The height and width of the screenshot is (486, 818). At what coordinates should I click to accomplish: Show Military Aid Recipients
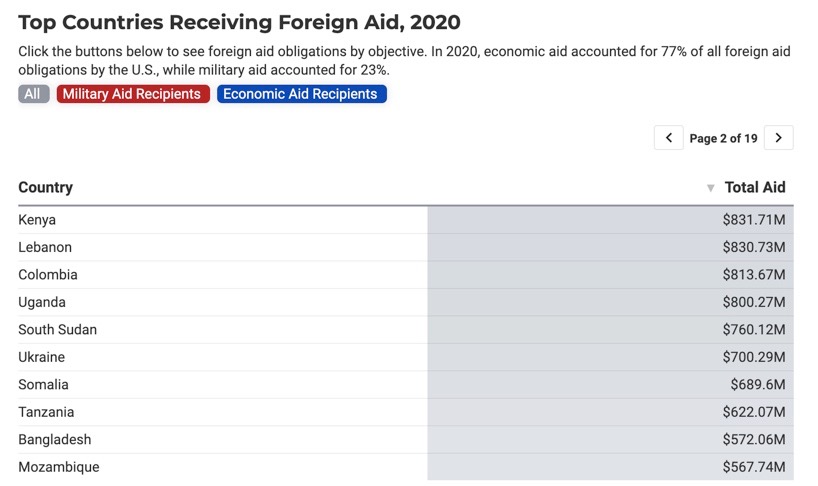(133, 94)
